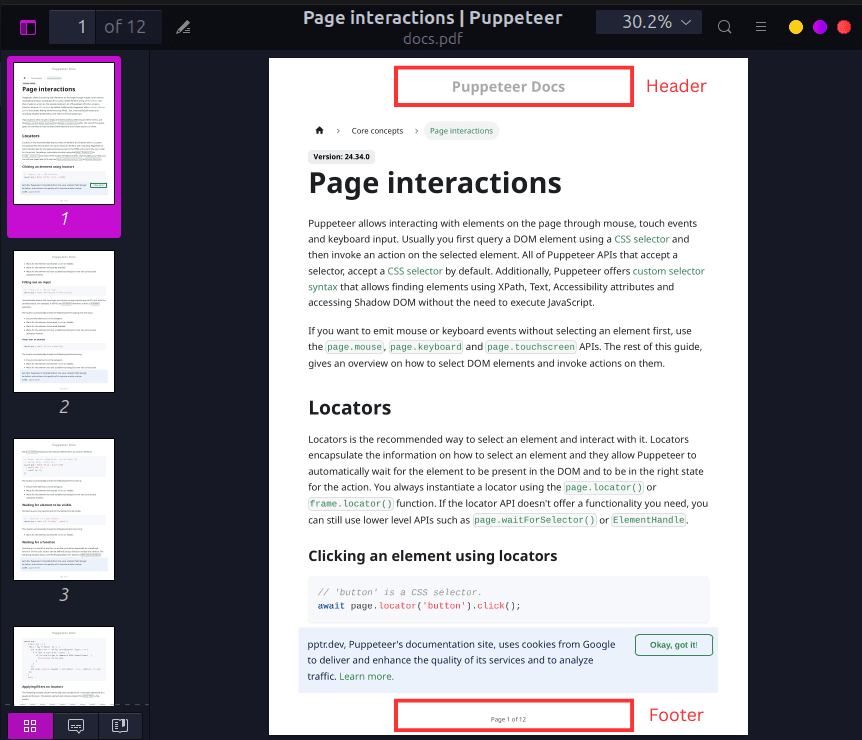Screen dimensions: 862x740
Task: Click the page number input field
Action: click(72, 26)
